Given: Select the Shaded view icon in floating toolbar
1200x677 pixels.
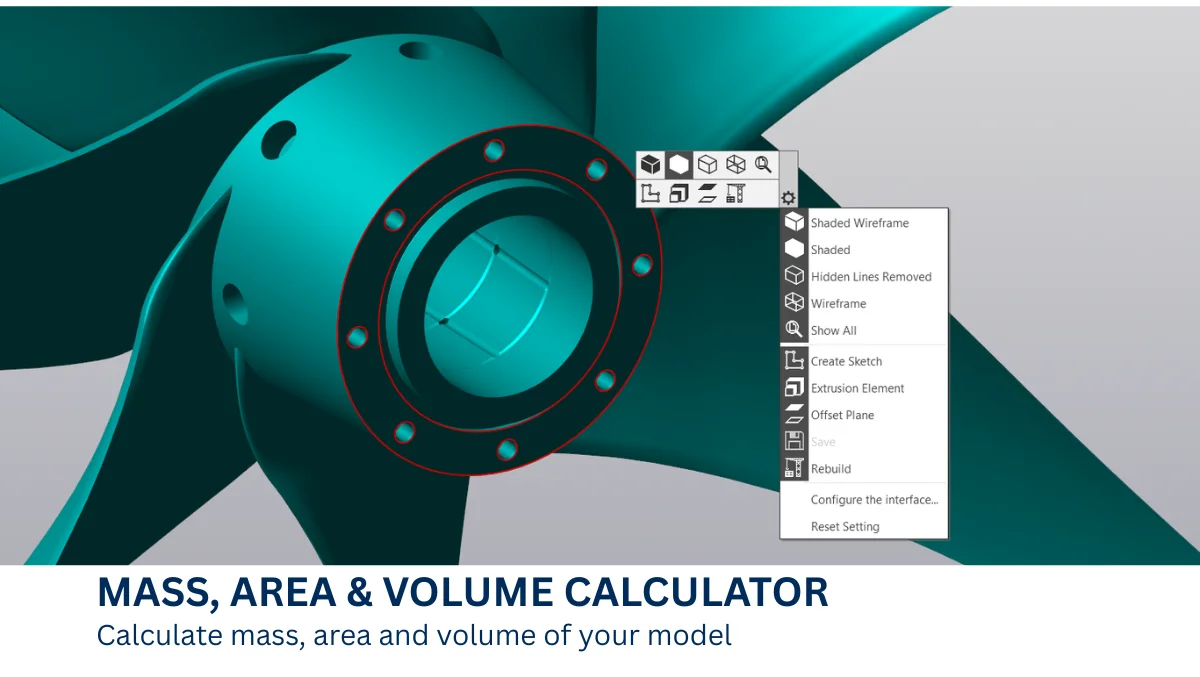Looking at the screenshot, I should [x=679, y=165].
